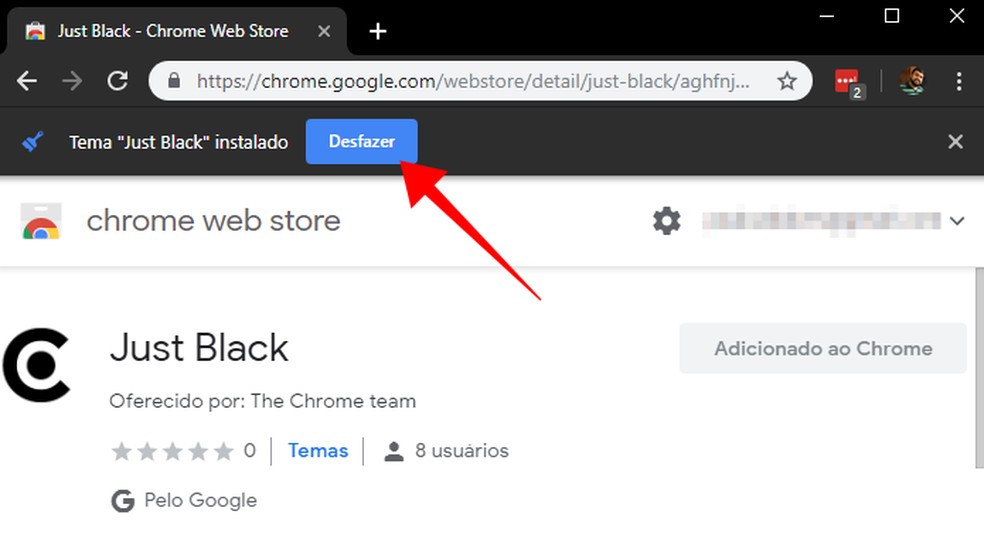This screenshot has width=984, height=552.
Task: Click the Just Black theme icon
Action: (x=36, y=363)
